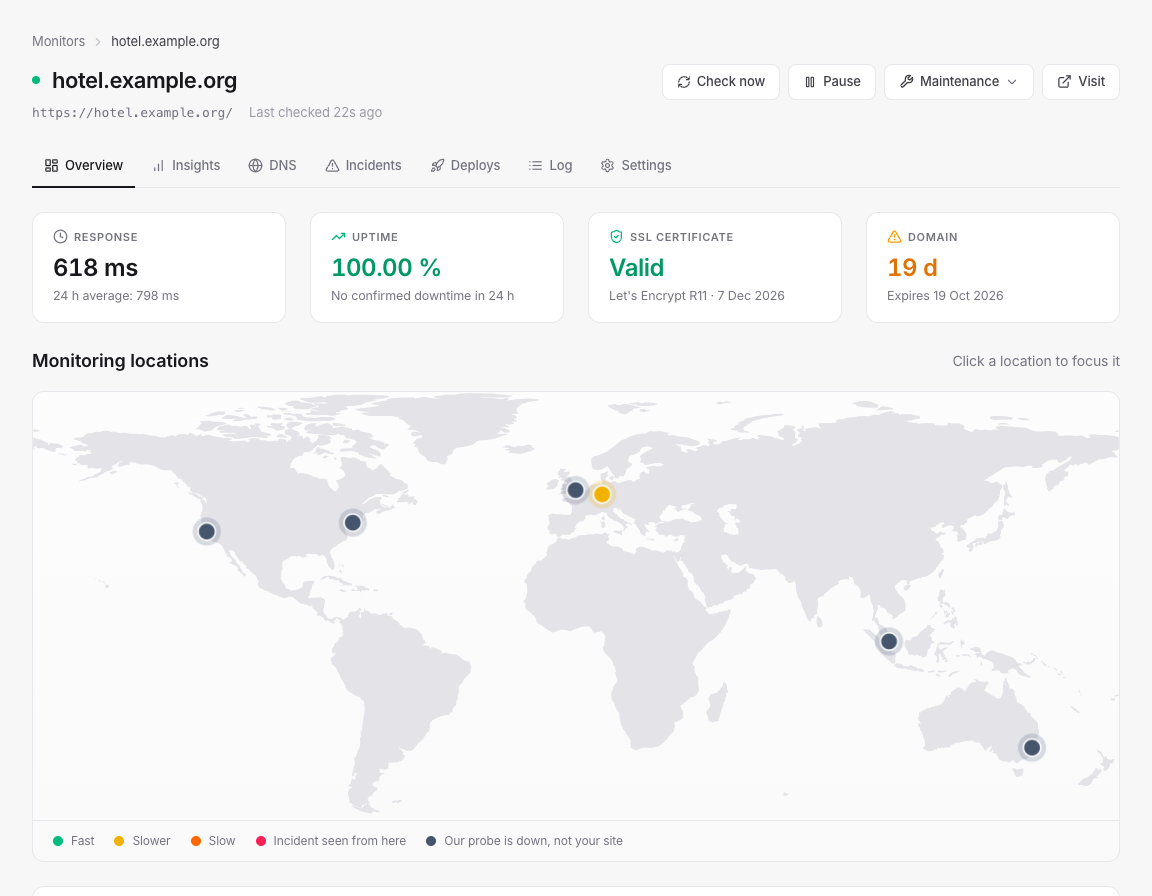
Task: Click the list icon of Log tab
Action: [x=536, y=165]
